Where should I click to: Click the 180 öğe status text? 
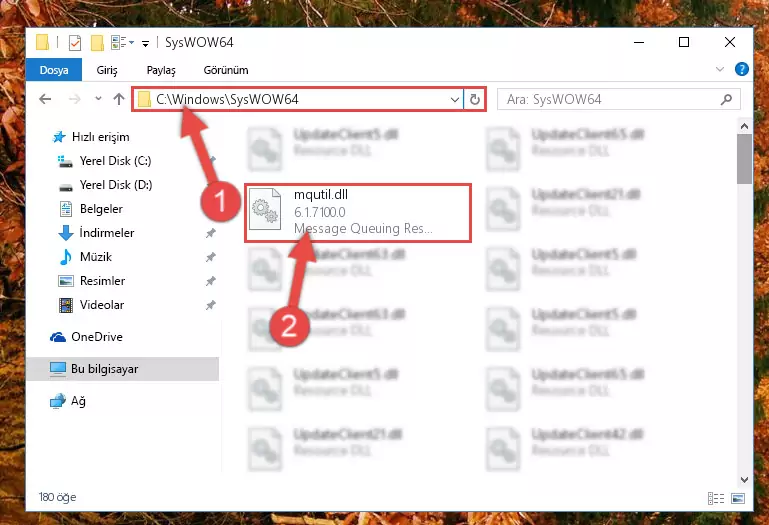click(x=57, y=498)
